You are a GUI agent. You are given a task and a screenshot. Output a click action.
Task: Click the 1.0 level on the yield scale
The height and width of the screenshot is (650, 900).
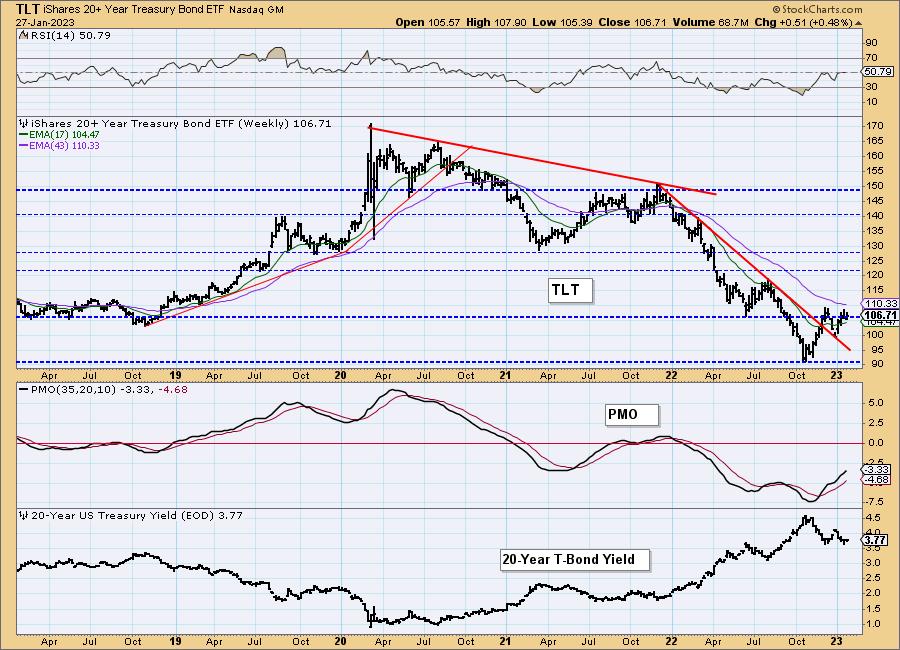pyautogui.click(x=873, y=624)
